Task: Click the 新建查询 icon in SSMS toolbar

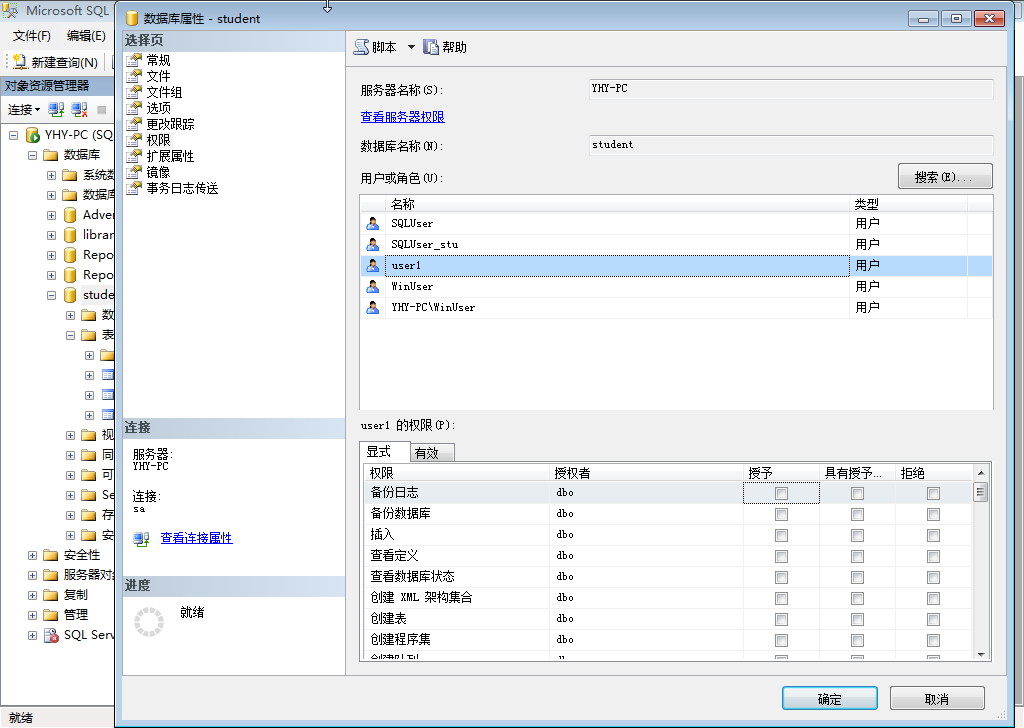Action: 20,62
